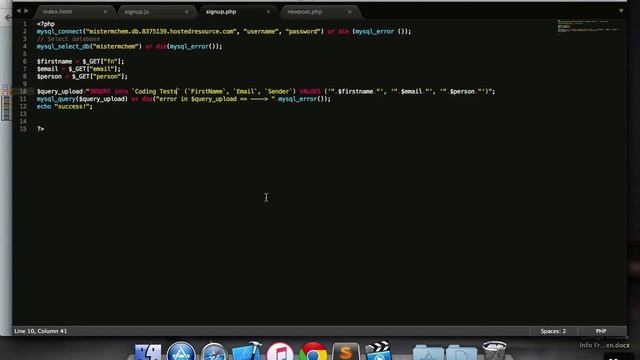Click the $firstname variable on line 6
640x360 pixels.
pos(54,62)
